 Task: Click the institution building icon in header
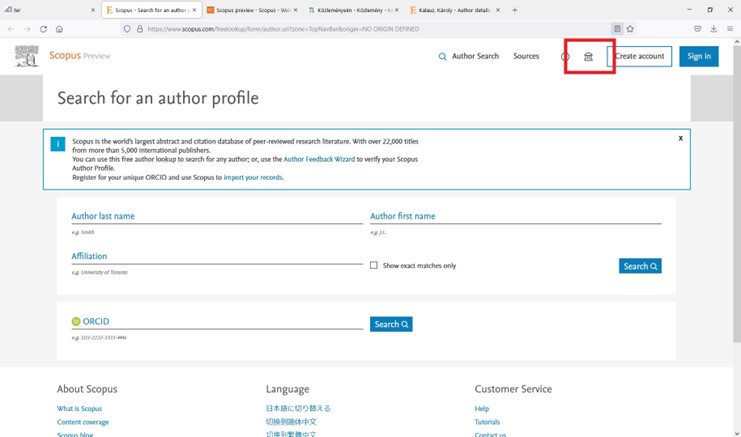[588, 57]
